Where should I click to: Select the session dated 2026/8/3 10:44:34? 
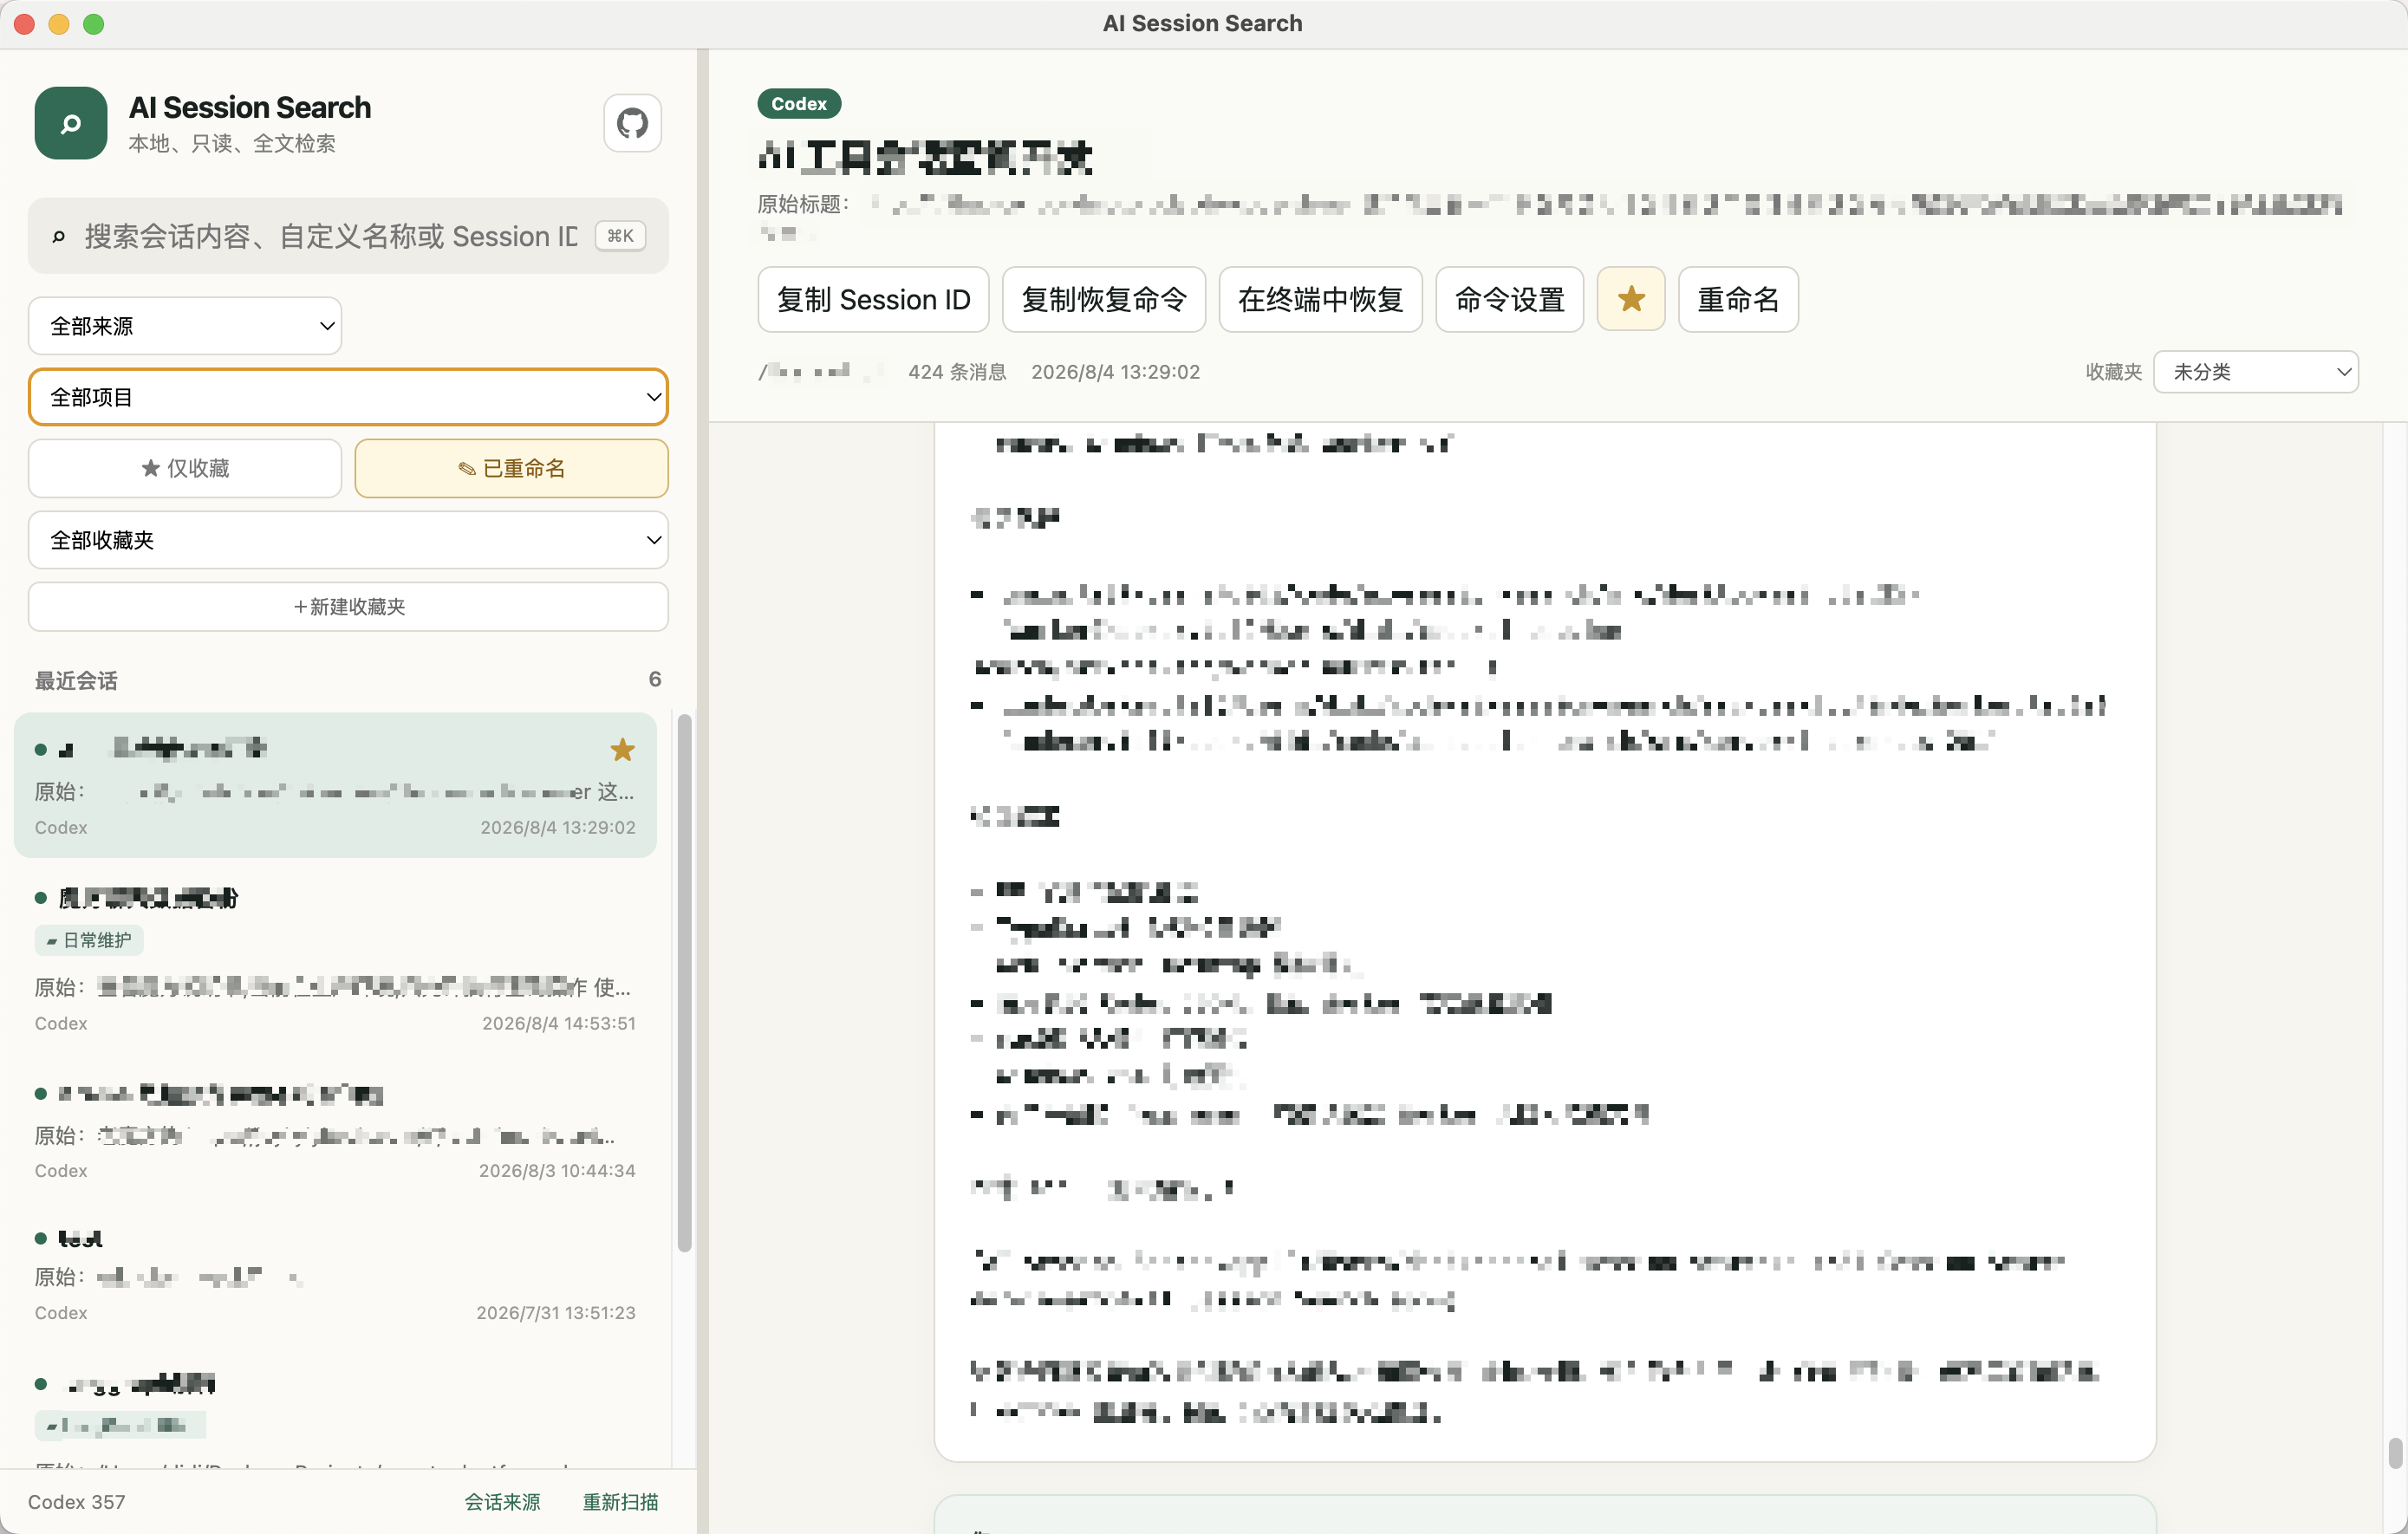click(335, 1130)
